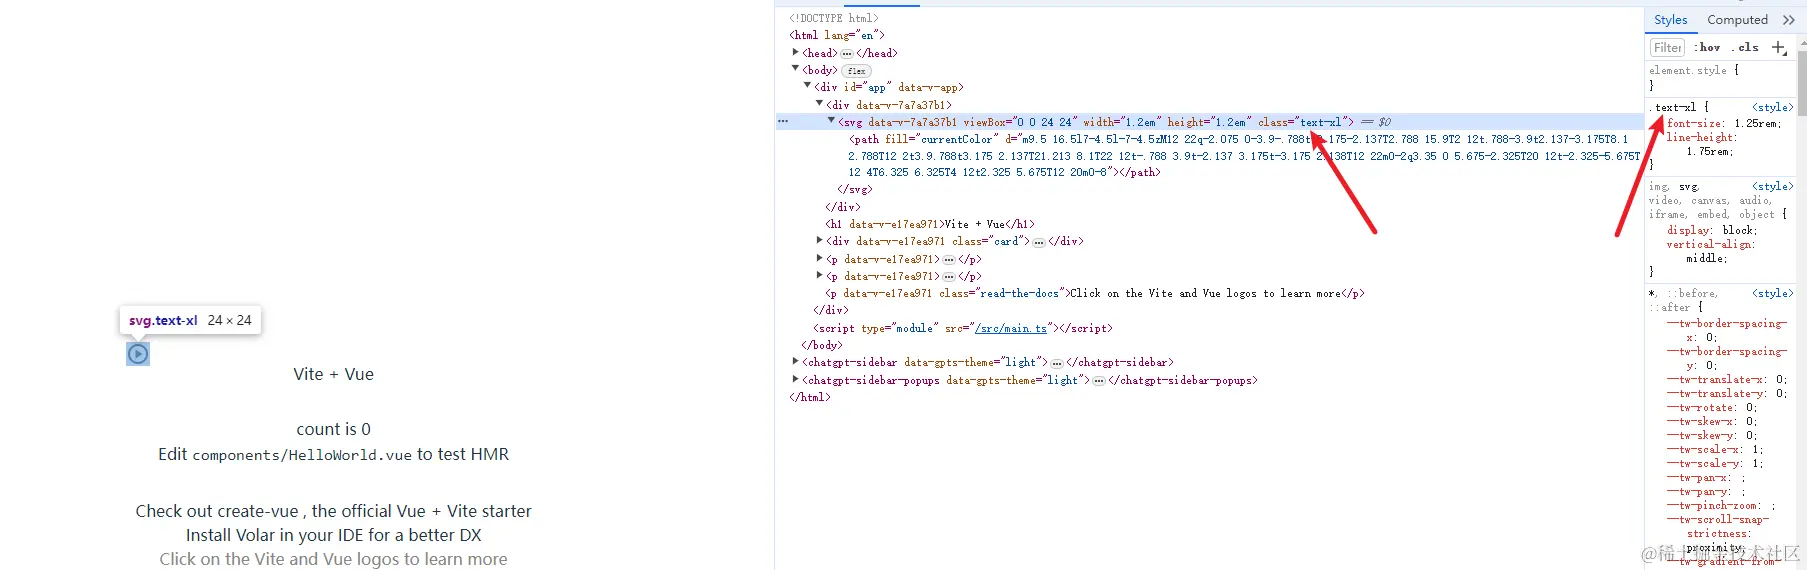The height and width of the screenshot is (570, 1807).
Task: Click the read-the-docs paragraph on page
Action: [x=333, y=559]
